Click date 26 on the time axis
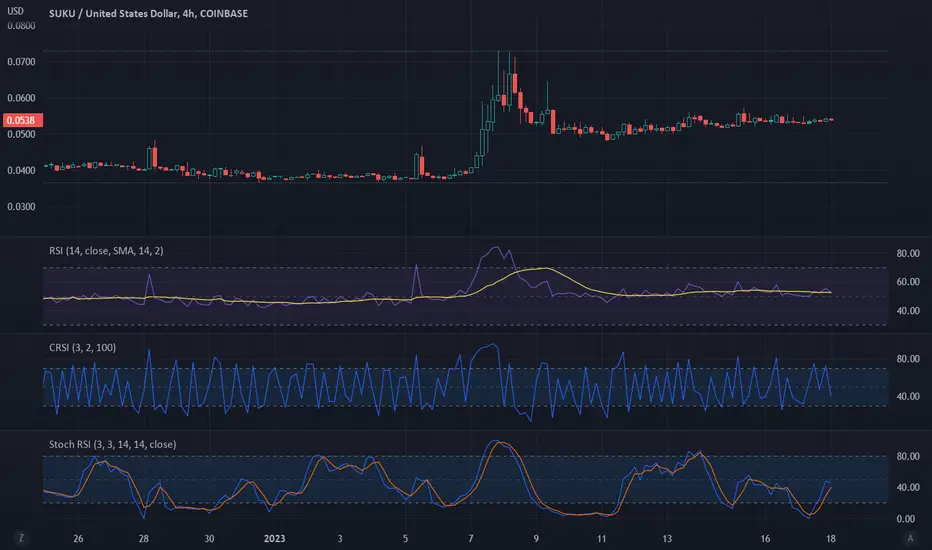Image resolution: width=932 pixels, height=550 pixels. (x=78, y=539)
